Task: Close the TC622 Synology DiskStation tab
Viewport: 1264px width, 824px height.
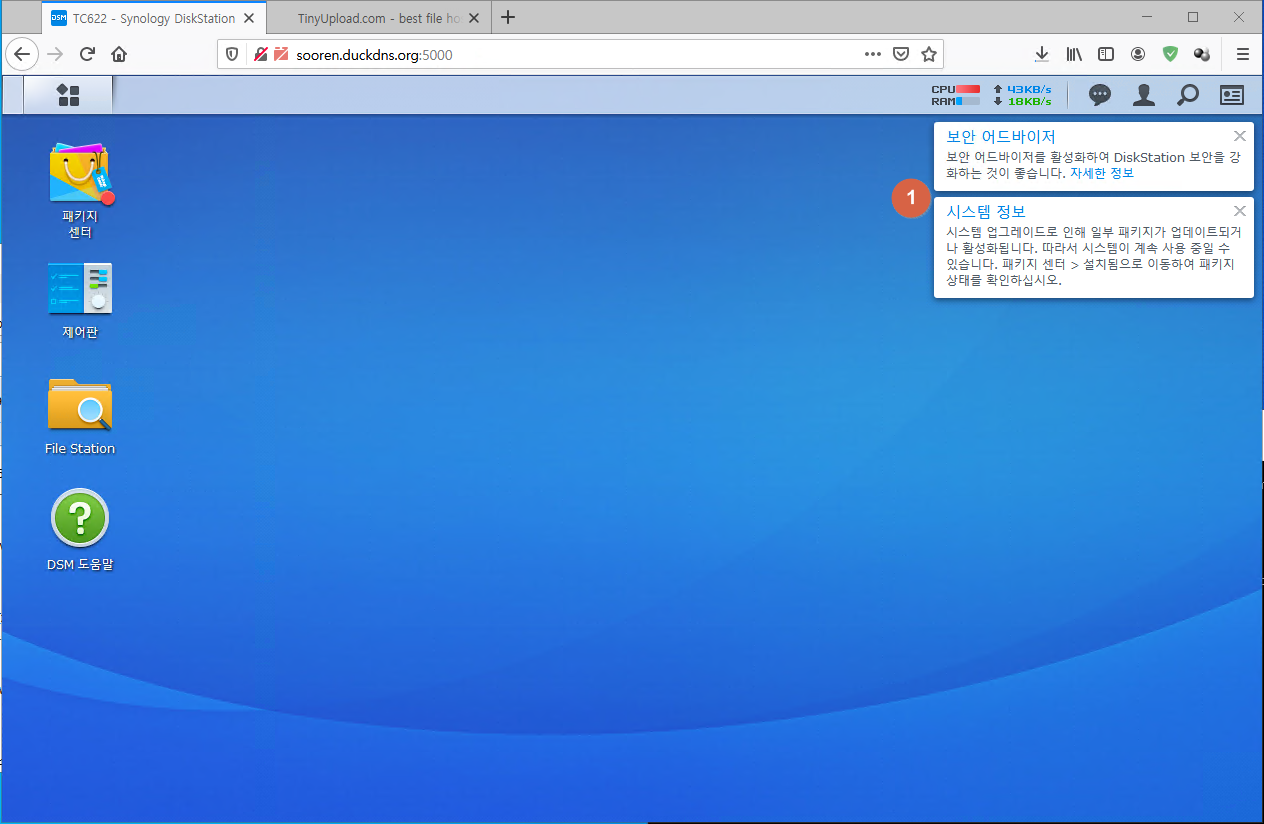Action: (x=250, y=18)
